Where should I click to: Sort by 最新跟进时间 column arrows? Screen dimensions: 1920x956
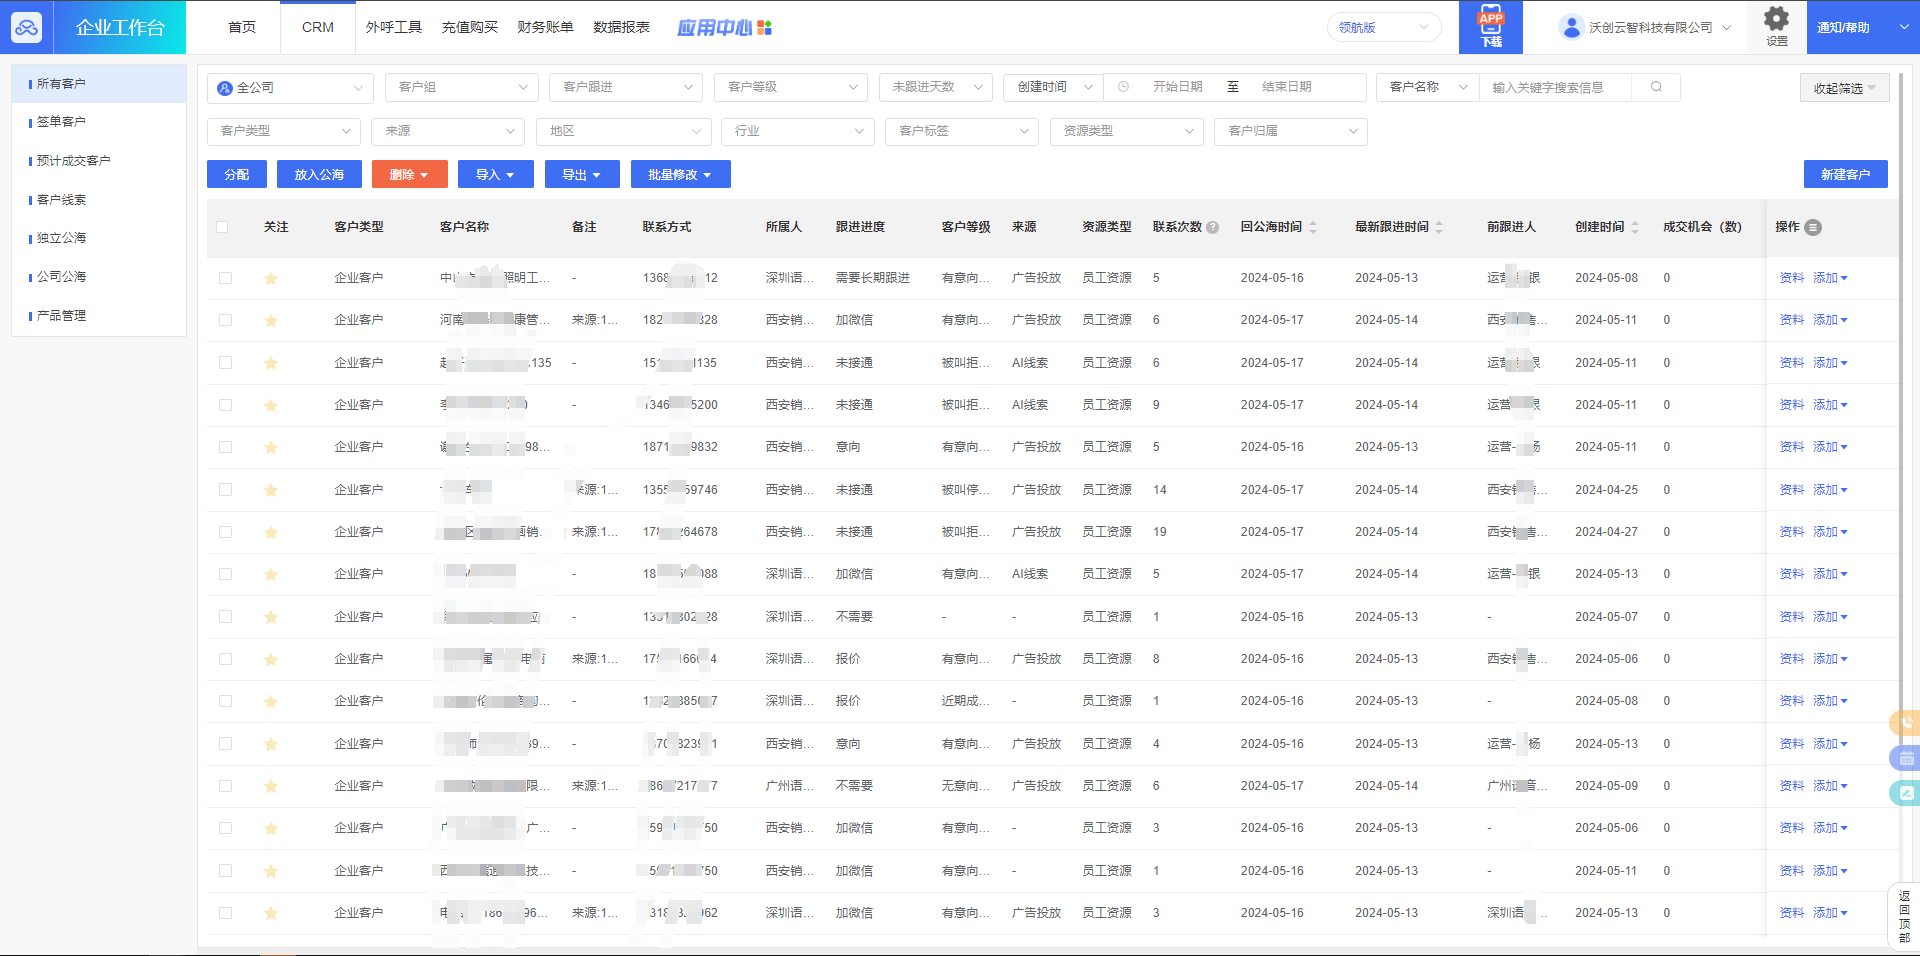[x=1439, y=227]
